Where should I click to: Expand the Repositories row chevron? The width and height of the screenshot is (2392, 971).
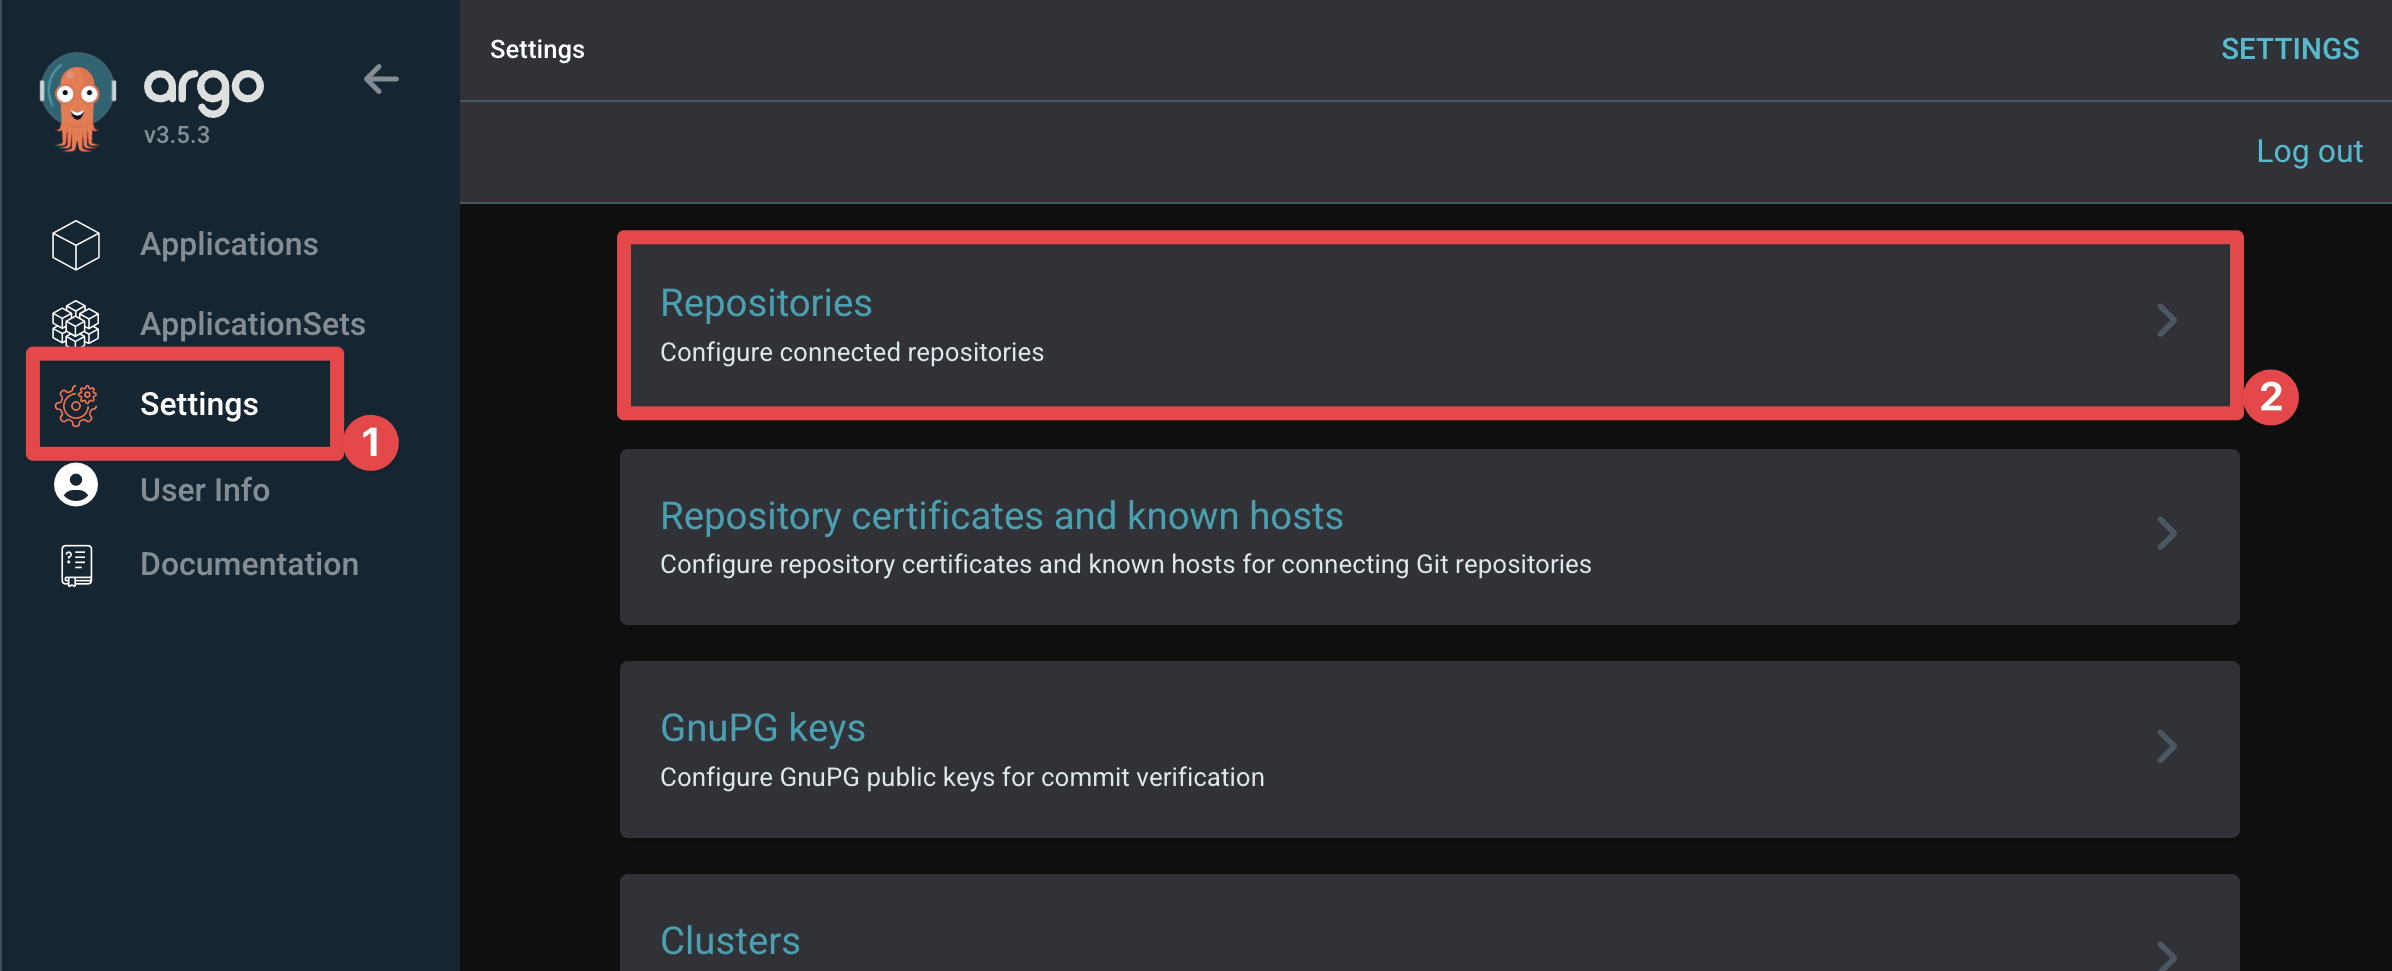point(2166,321)
